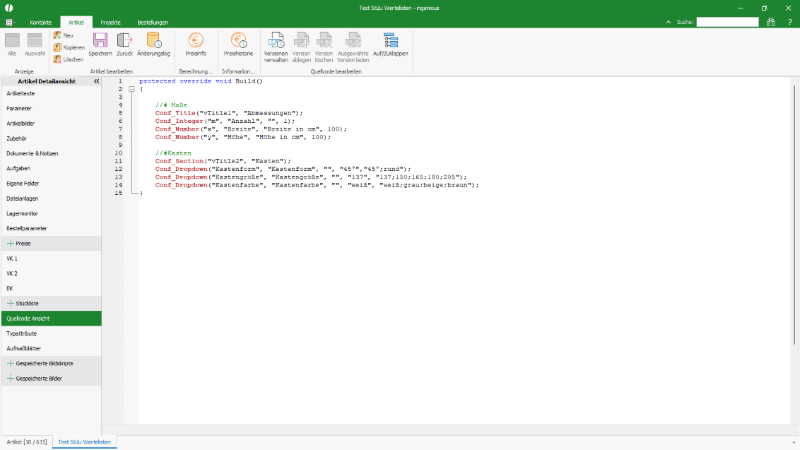Open Typattribute in the sidebar

[x=21, y=333]
